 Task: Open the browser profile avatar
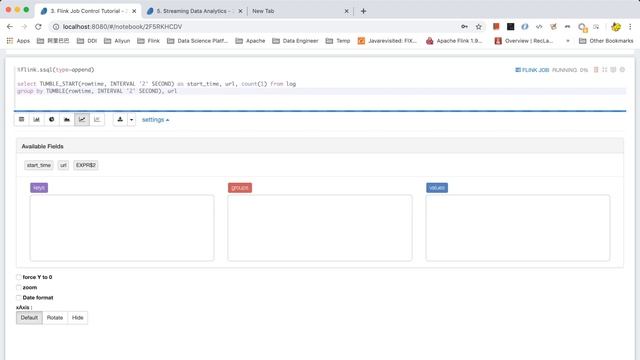tap(616, 27)
